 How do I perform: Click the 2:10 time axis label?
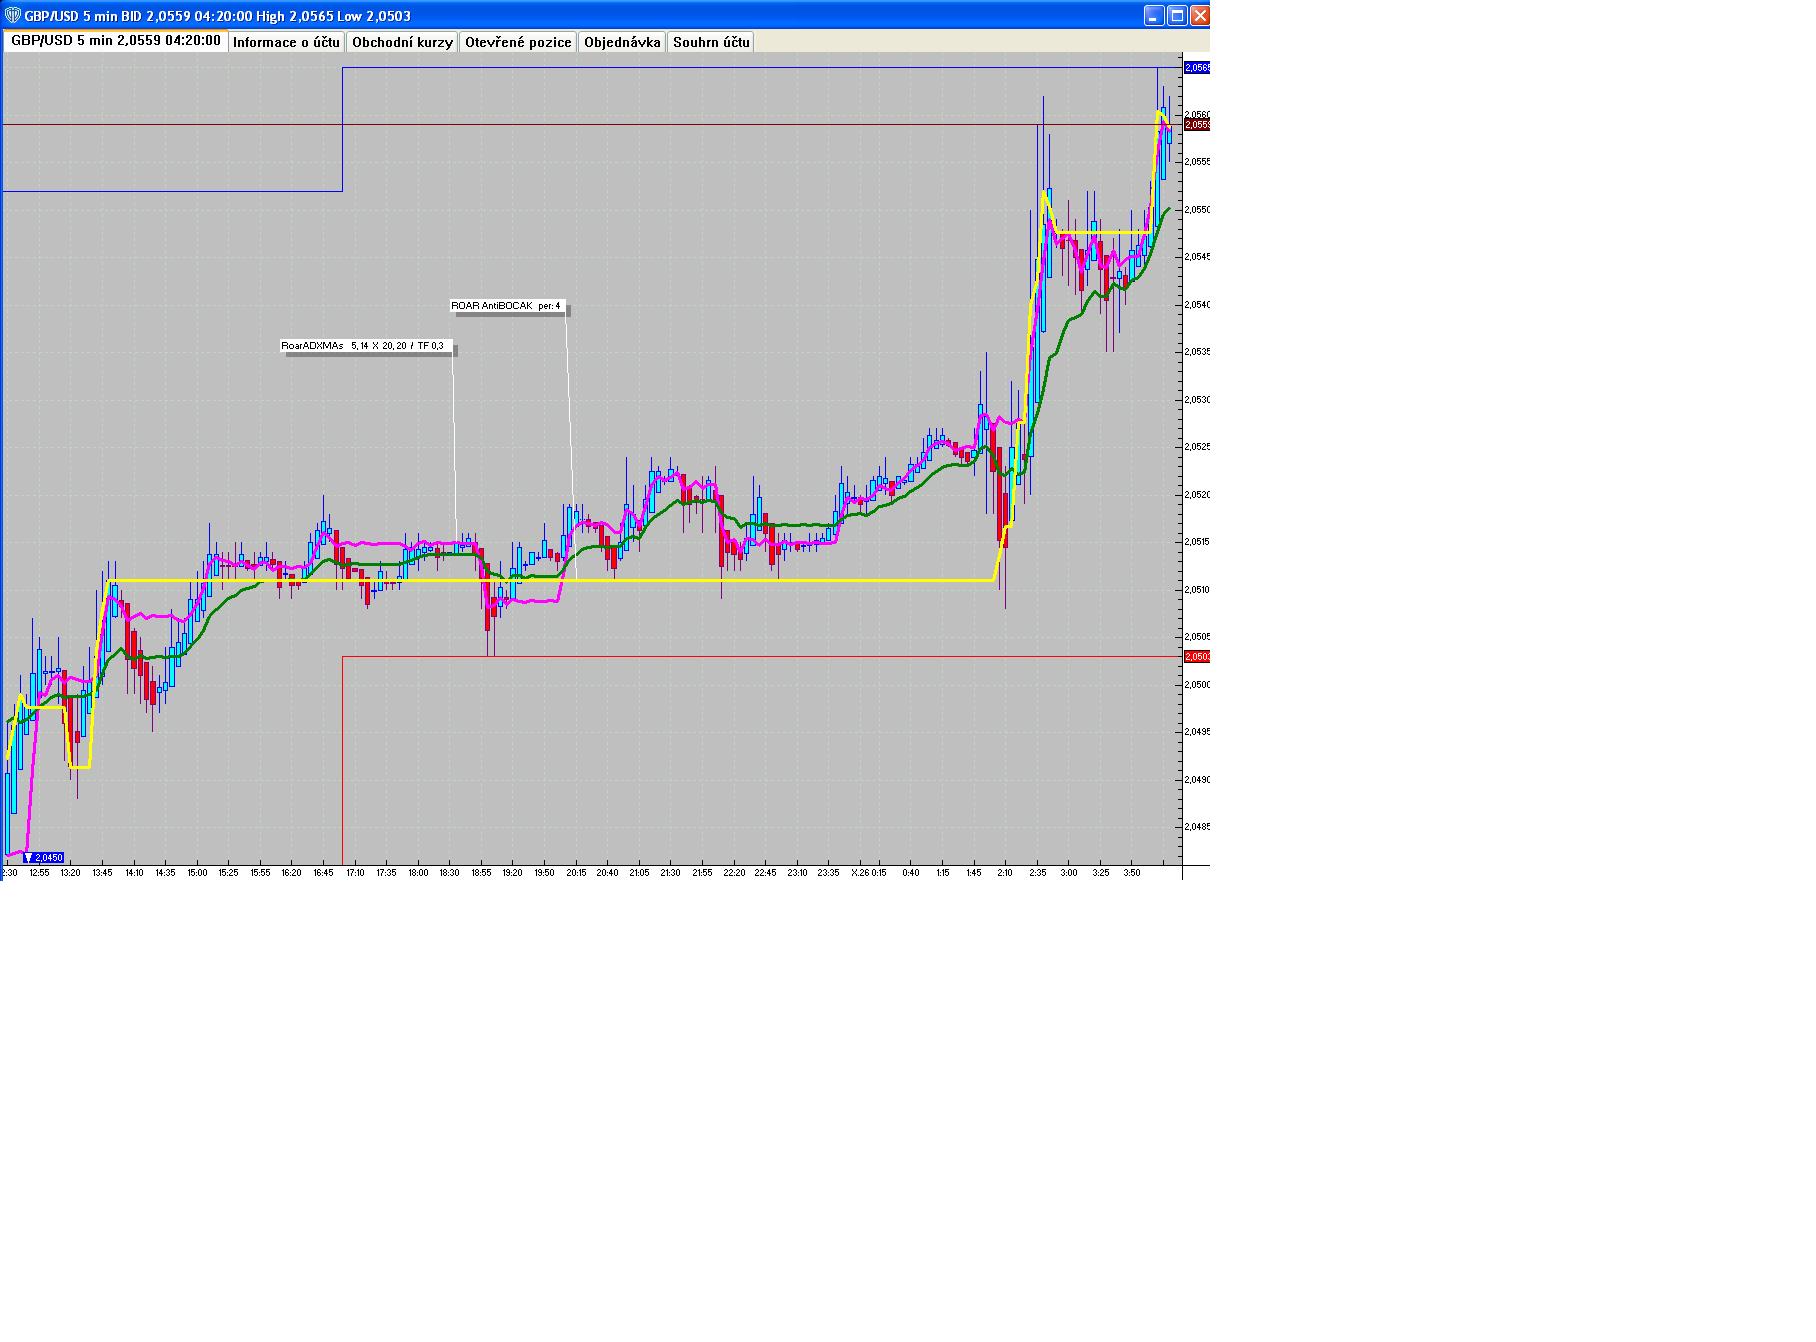pyautogui.click(x=1005, y=873)
